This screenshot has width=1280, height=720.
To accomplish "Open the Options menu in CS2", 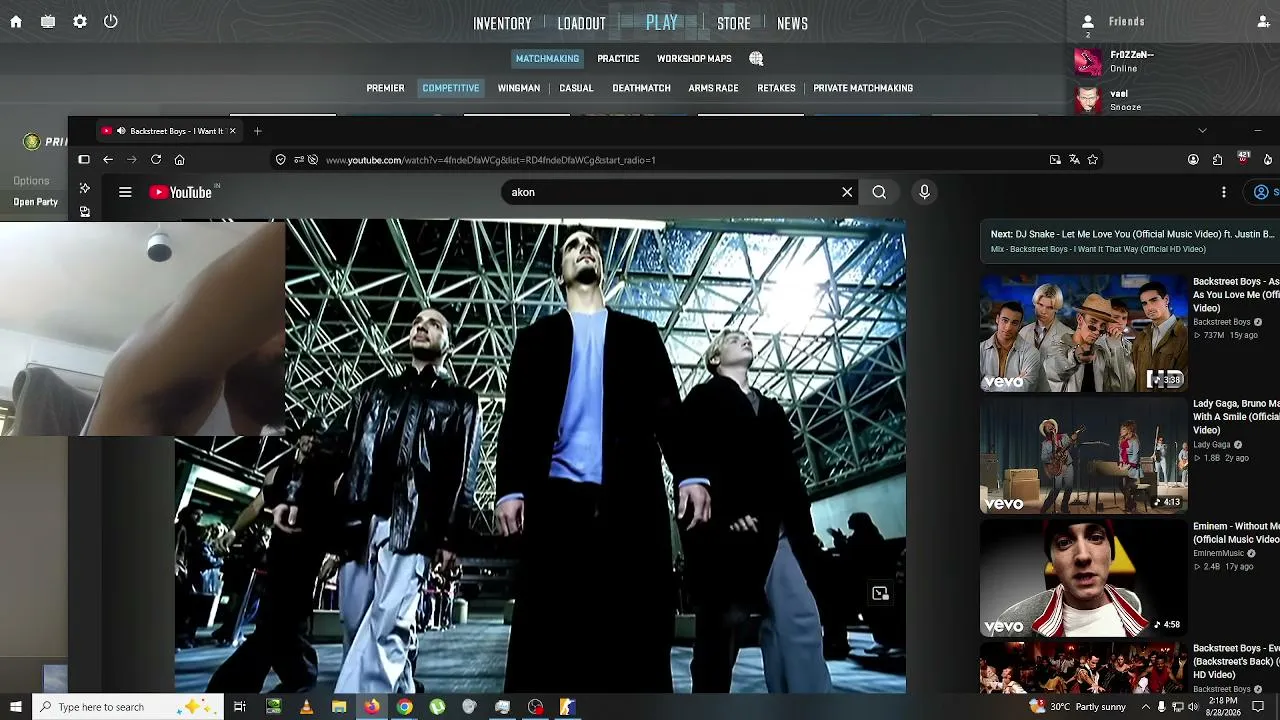I will tap(31, 181).
